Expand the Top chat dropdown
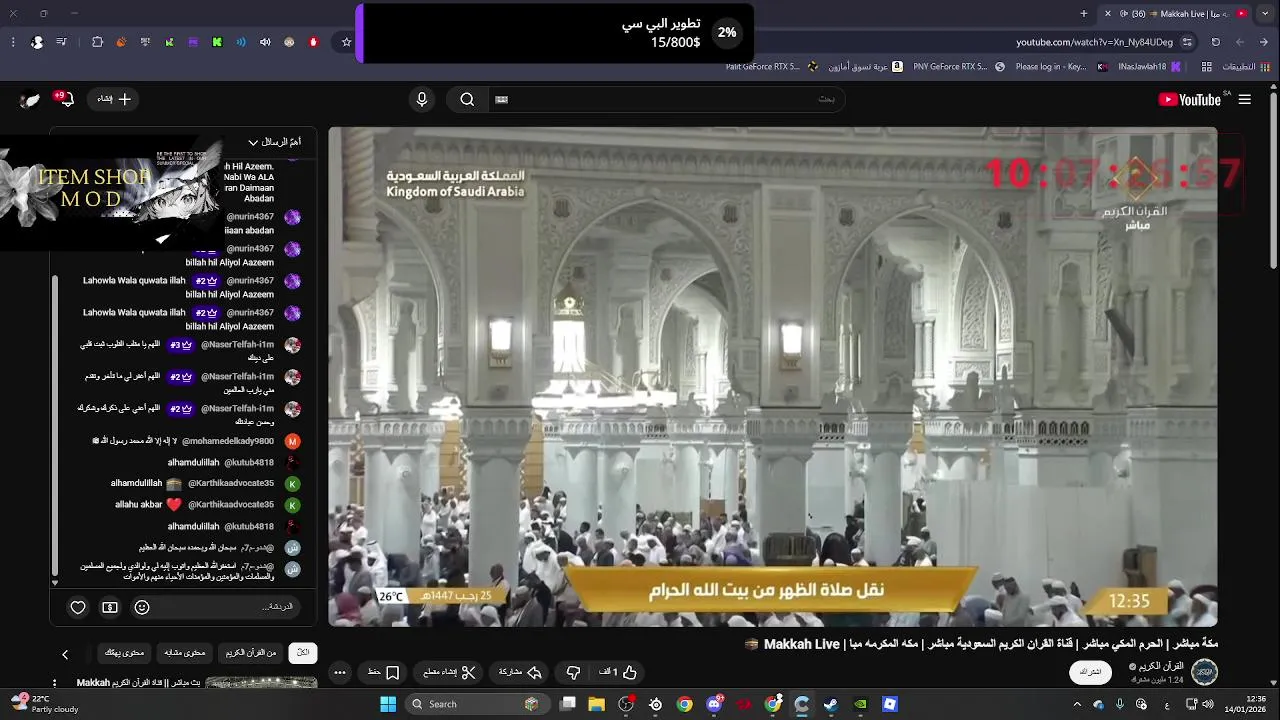This screenshot has width=1280, height=720. click(x=274, y=142)
